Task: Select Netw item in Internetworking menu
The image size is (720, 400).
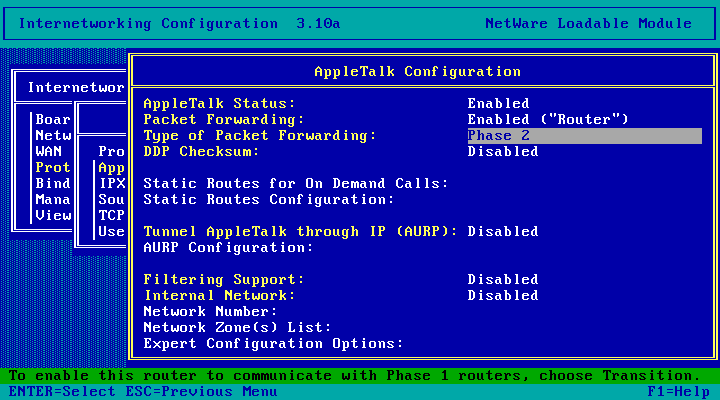Action: point(53,135)
